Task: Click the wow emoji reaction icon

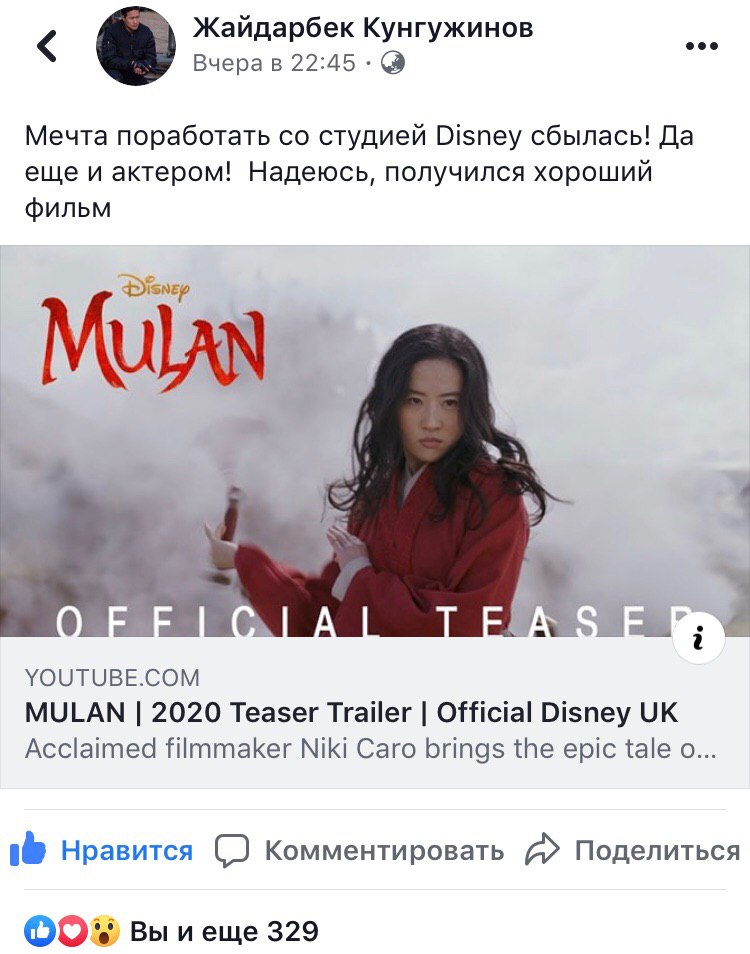Action: tap(105, 931)
